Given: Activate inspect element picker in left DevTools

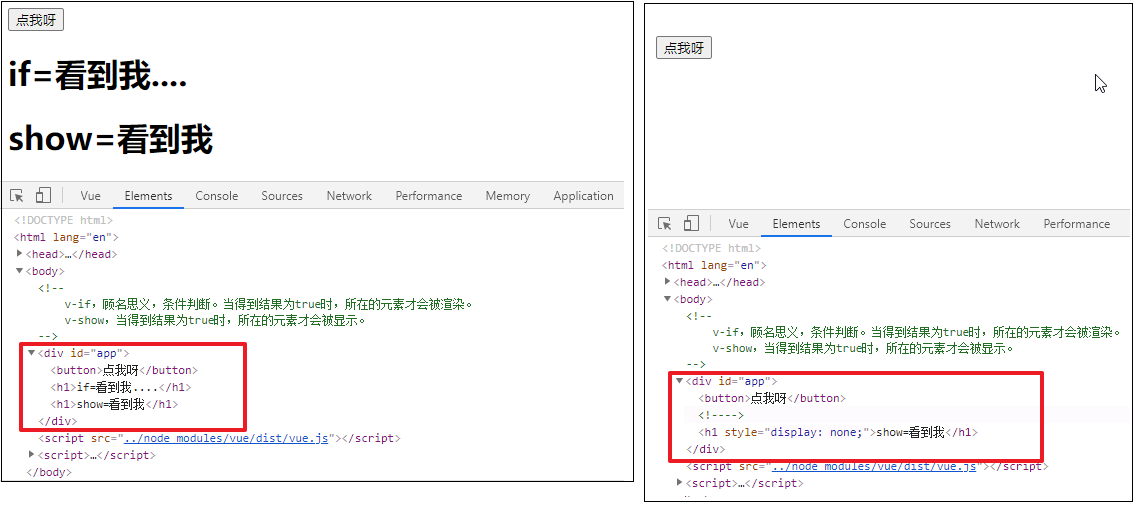Looking at the screenshot, I should coord(17,196).
